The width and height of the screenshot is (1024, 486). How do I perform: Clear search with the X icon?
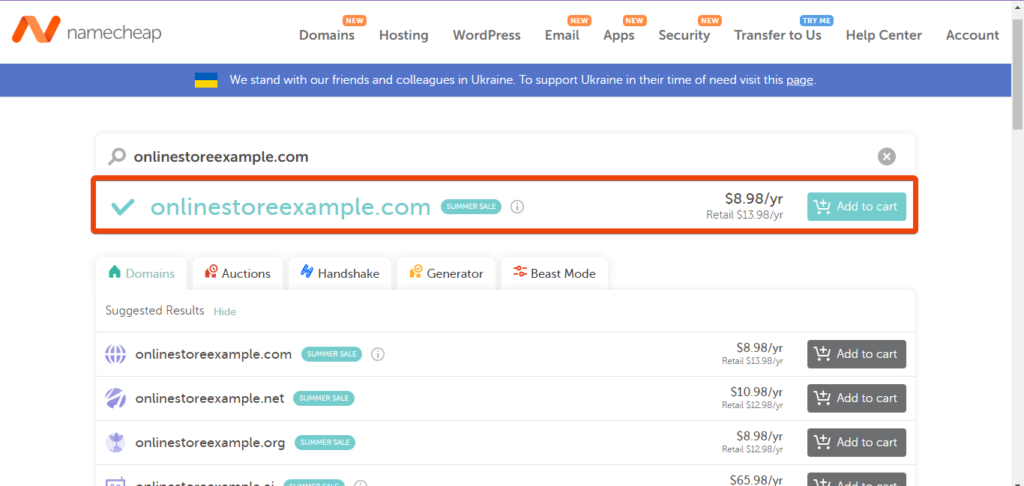coord(886,156)
